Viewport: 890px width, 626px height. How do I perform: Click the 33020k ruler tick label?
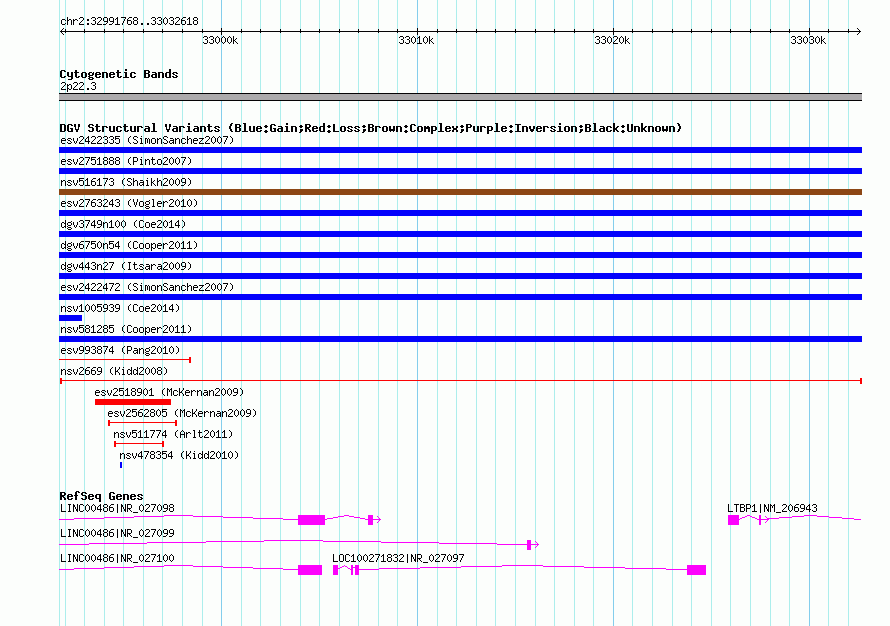[x=612, y=40]
